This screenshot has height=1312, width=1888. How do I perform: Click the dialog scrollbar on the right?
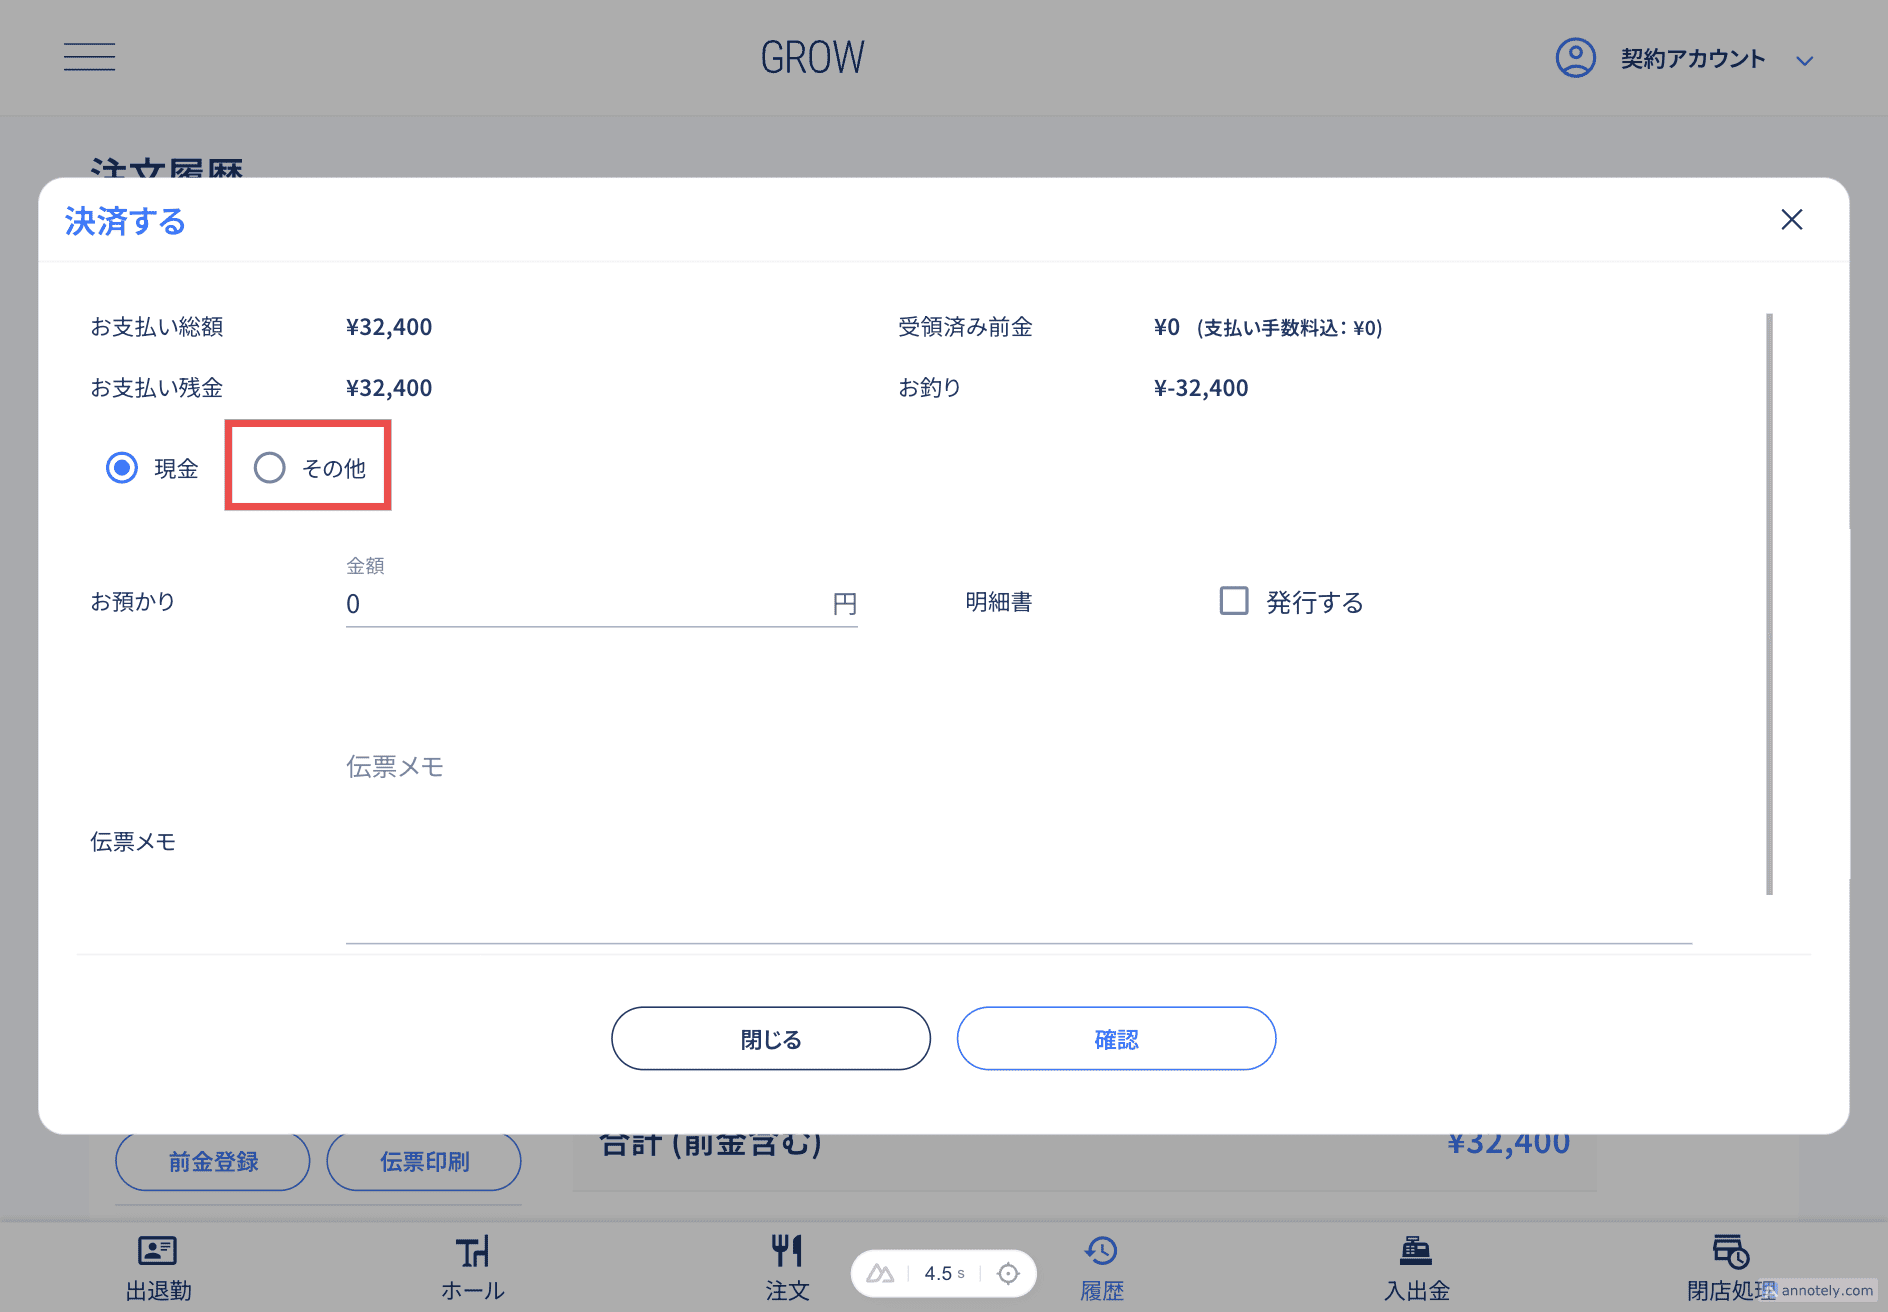click(1769, 600)
